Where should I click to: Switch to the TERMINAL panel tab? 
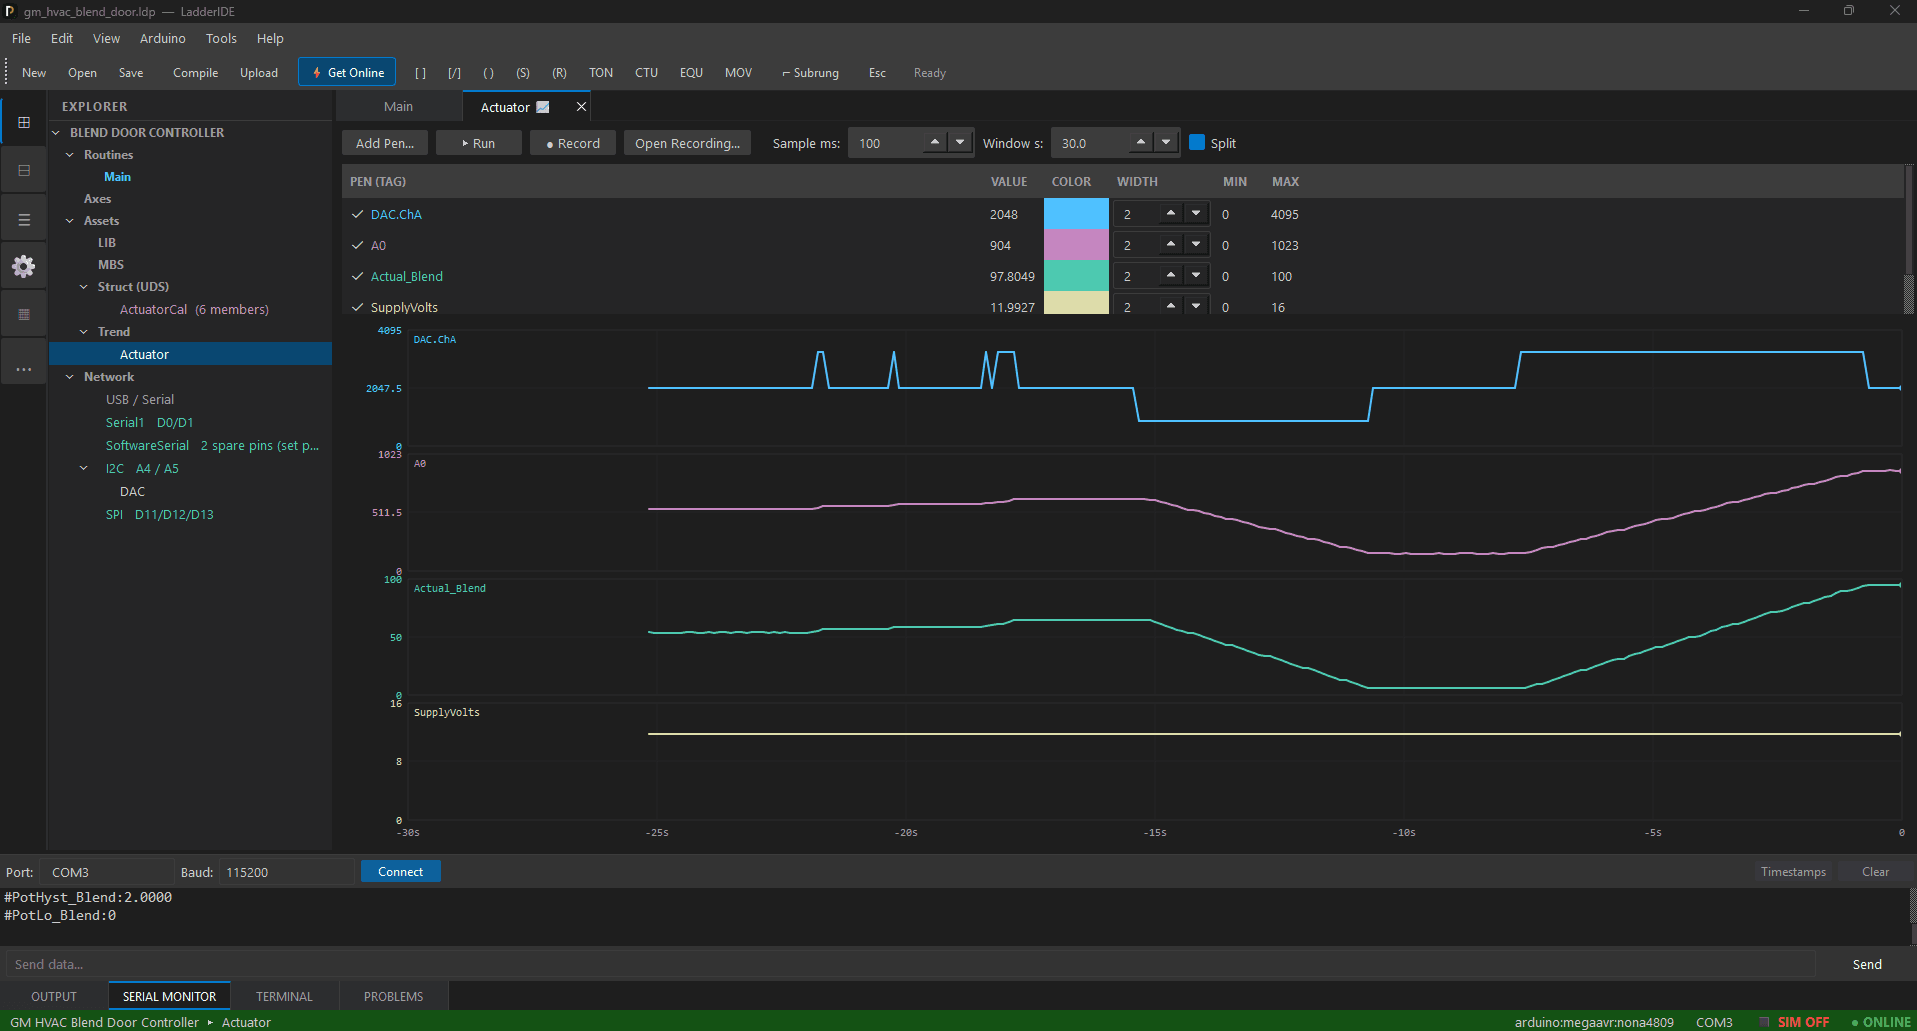click(x=284, y=996)
